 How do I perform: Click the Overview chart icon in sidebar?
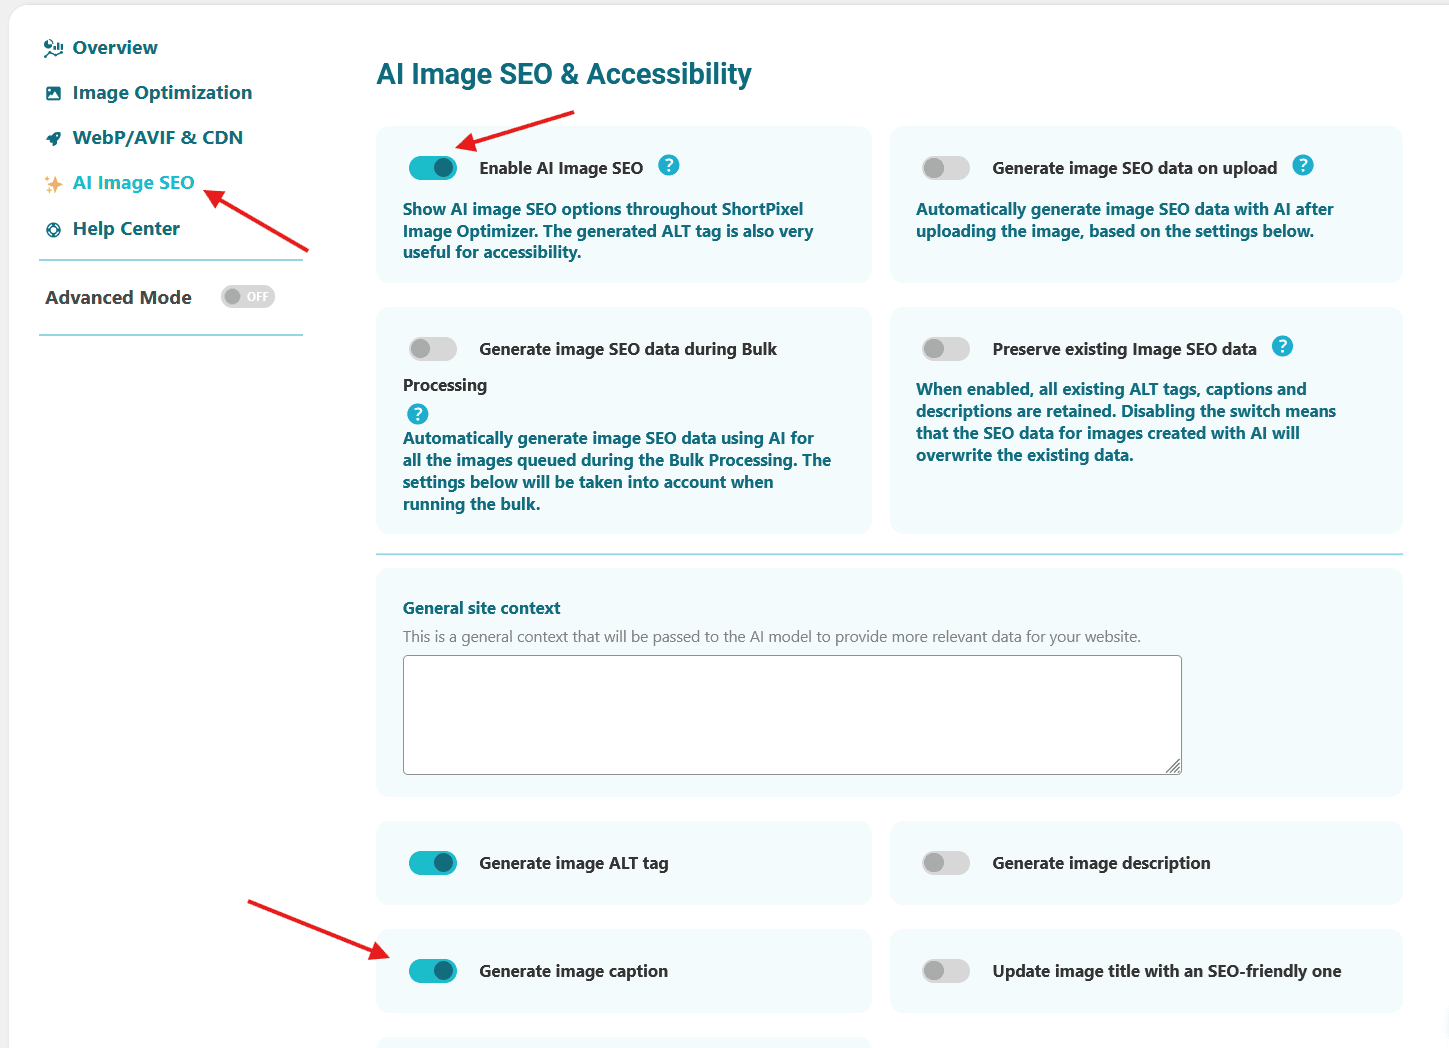(x=53, y=48)
